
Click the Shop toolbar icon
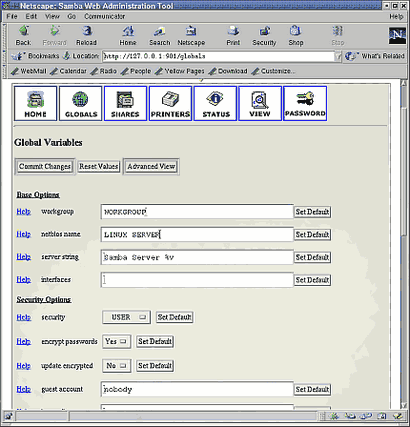tap(296, 36)
